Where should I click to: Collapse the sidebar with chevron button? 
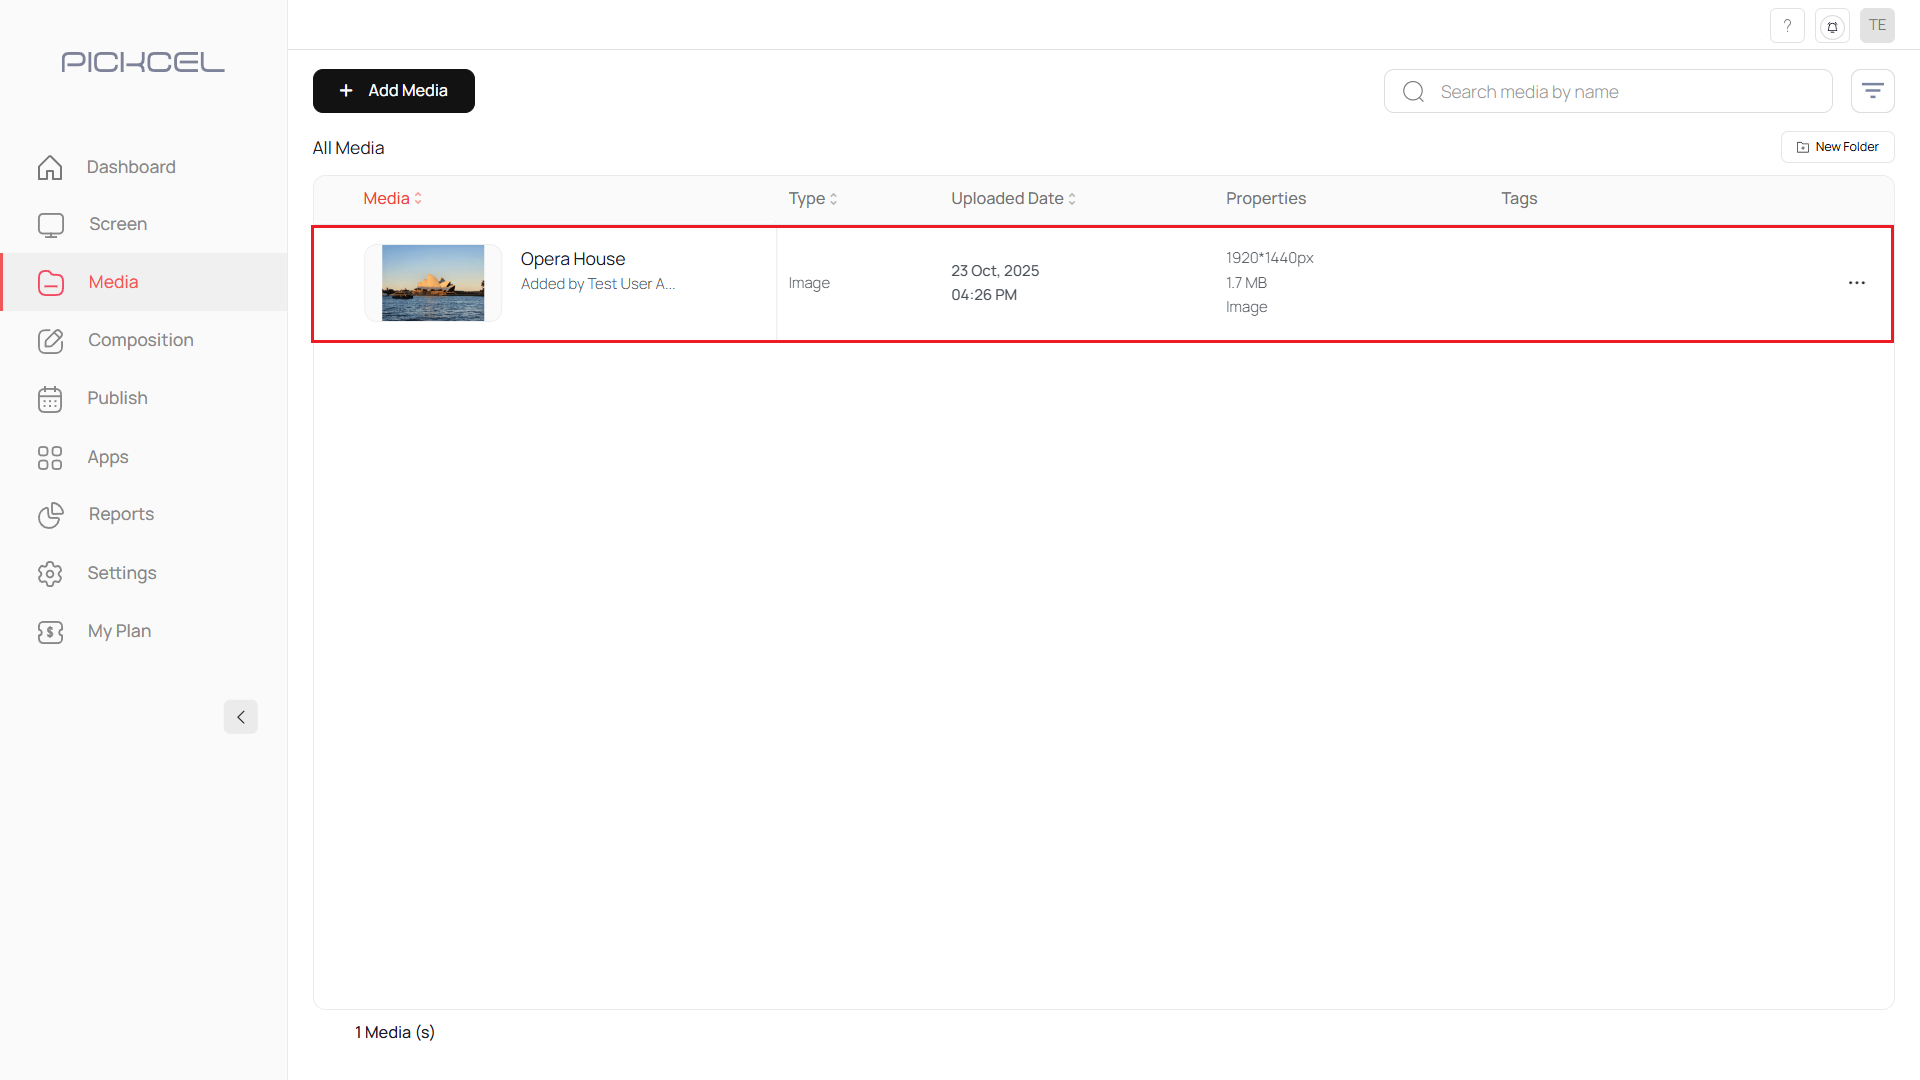(240, 717)
